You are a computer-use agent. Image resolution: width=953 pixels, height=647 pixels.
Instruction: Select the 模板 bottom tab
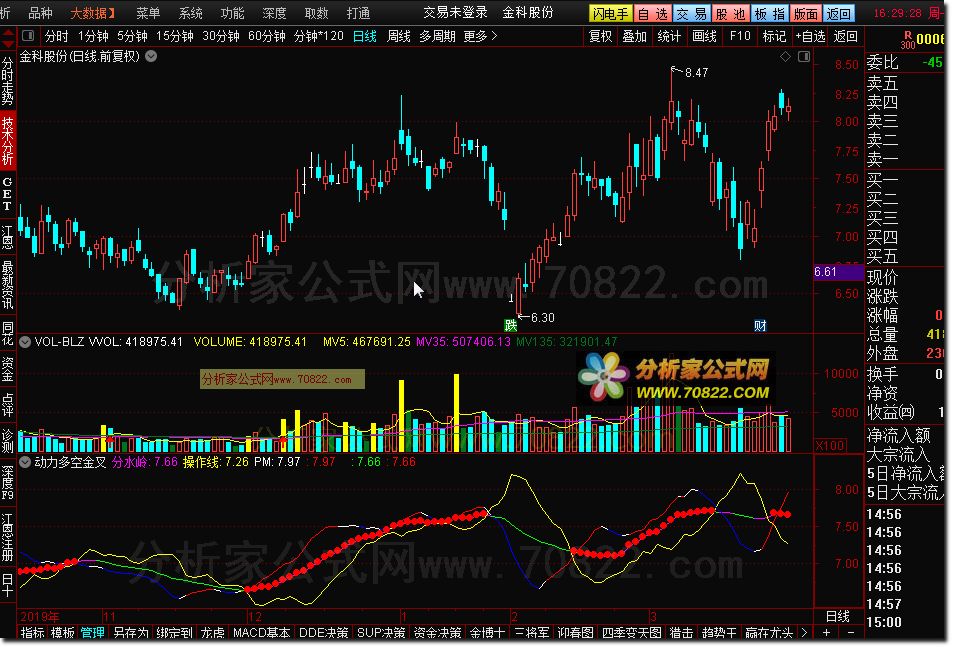(x=63, y=632)
